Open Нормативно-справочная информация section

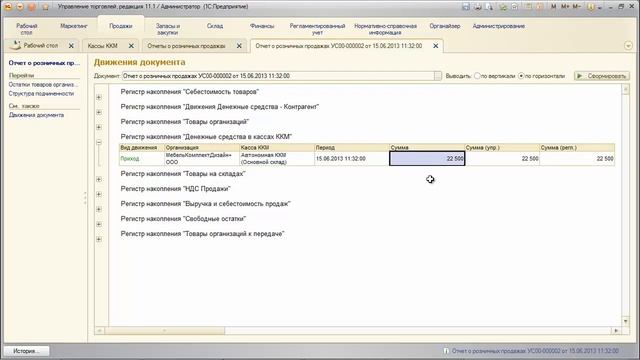tap(385, 29)
